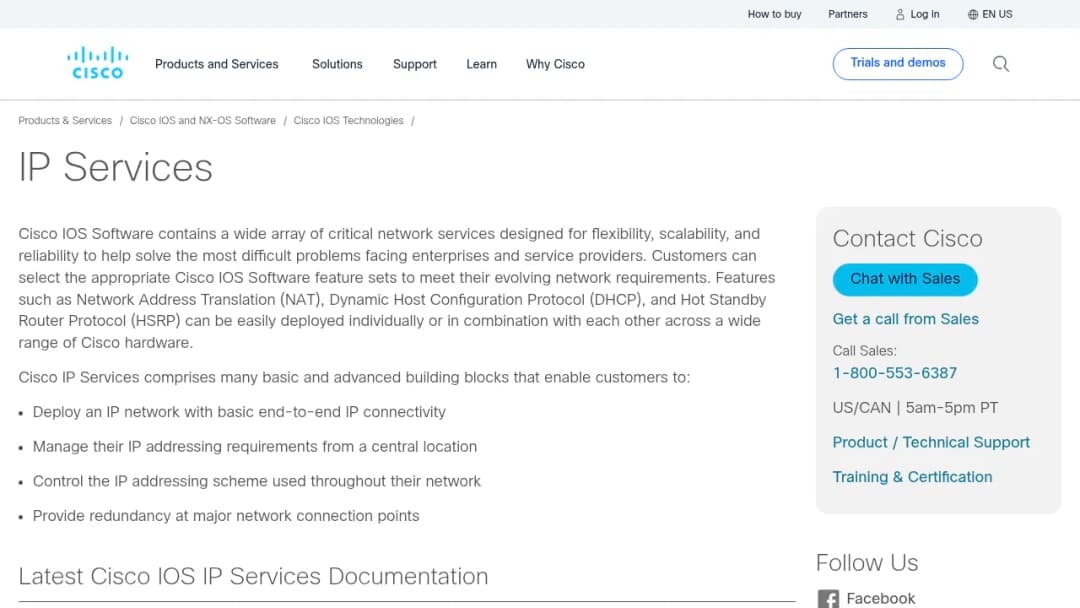This screenshot has width=1080, height=608.
Task: Click bullet 'Control the IP addressing scheme'
Action: click(x=256, y=481)
